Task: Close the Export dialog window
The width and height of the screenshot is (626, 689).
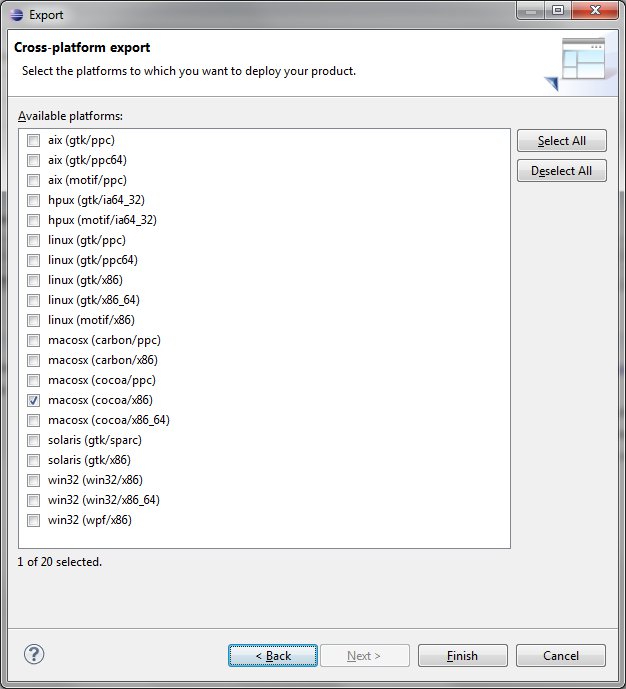Action: click(x=595, y=10)
